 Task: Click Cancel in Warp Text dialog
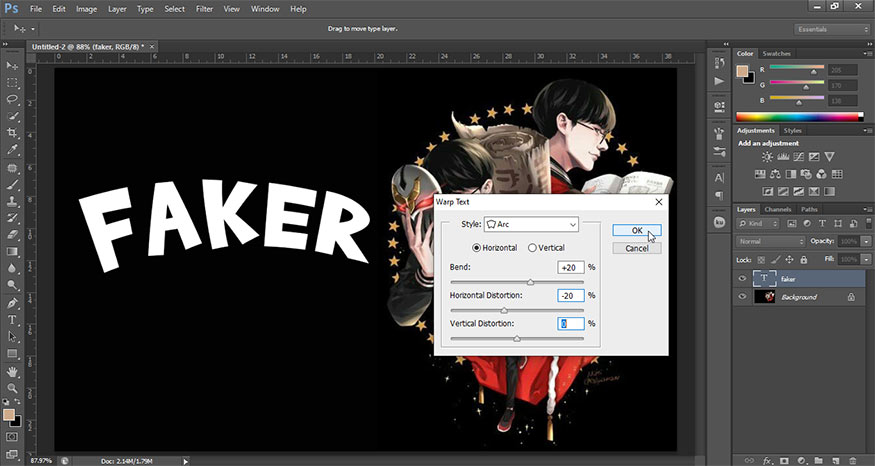tap(637, 248)
